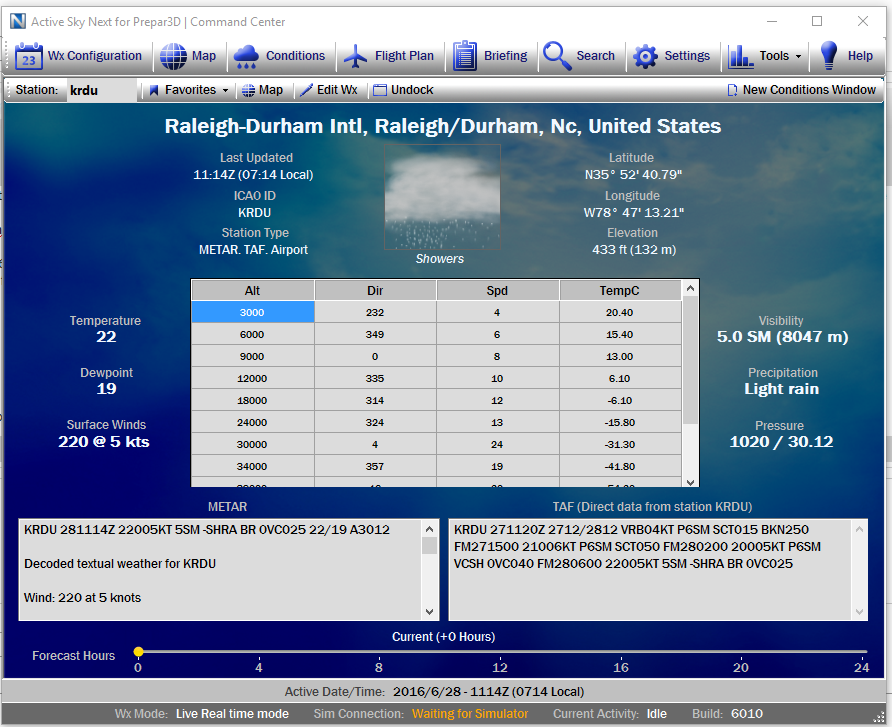
Task: Open Briefing clipboard icon
Action: click(465, 56)
